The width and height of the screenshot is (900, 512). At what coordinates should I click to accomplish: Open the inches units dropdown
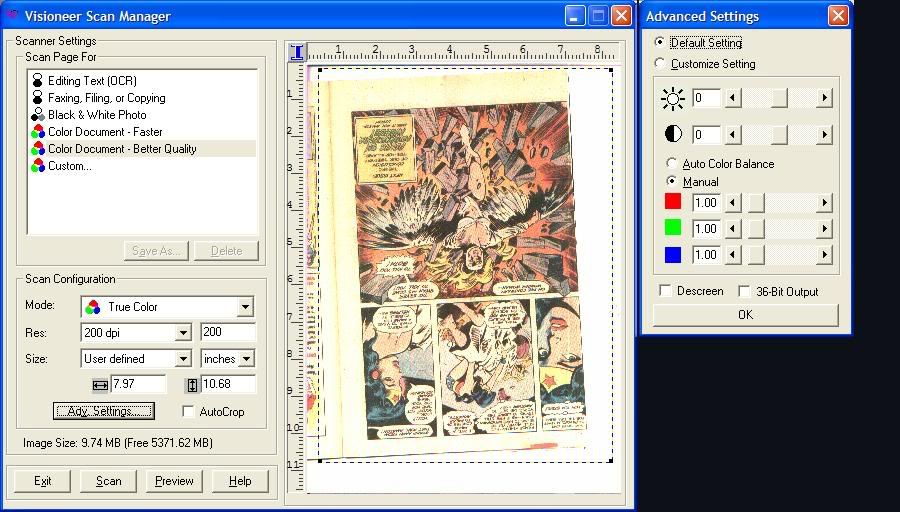click(x=246, y=359)
